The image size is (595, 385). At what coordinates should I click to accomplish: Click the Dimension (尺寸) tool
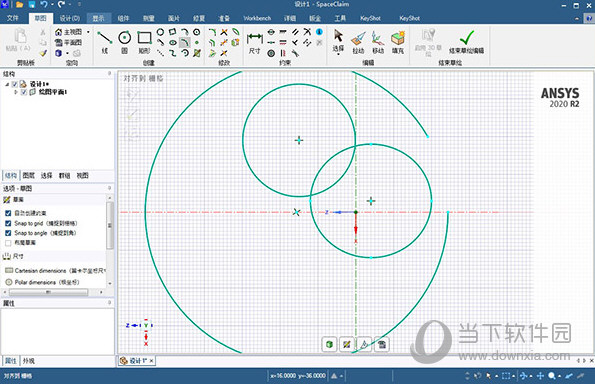(x=255, y=42)
